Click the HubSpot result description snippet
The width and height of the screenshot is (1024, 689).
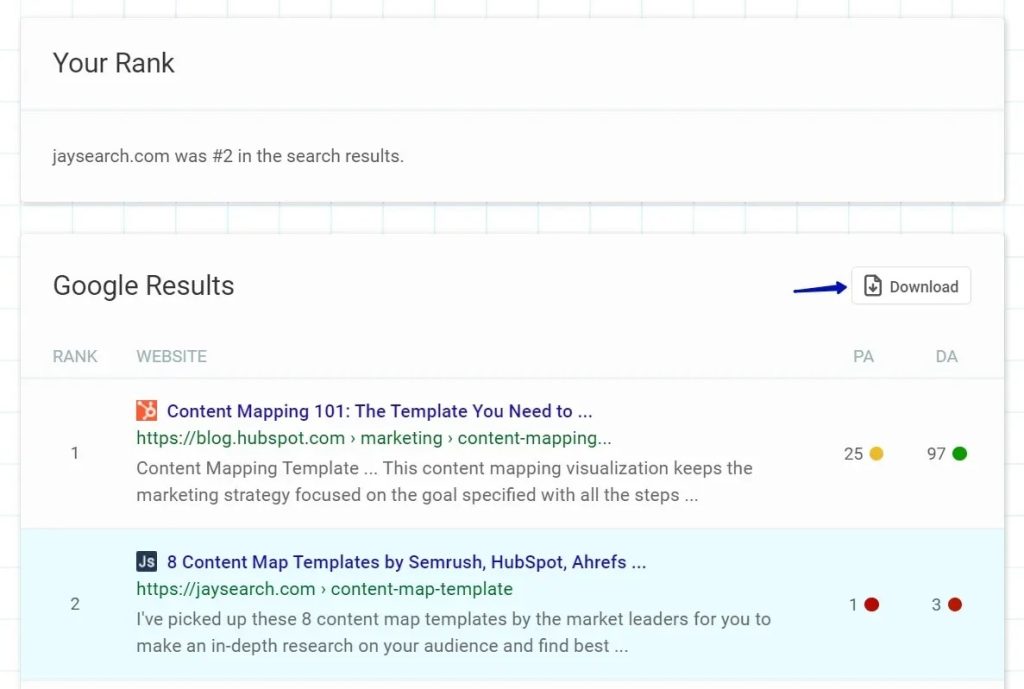(444, 481)
